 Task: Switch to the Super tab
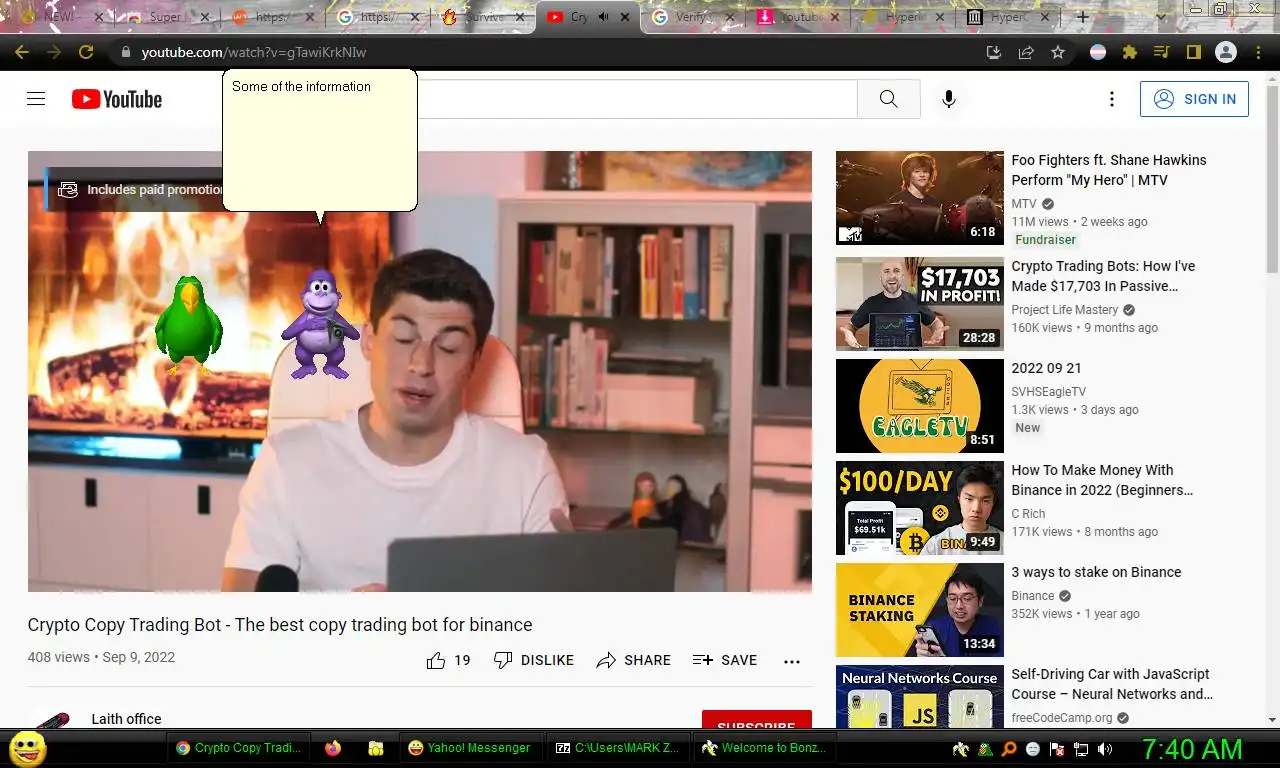click(168, 17)
